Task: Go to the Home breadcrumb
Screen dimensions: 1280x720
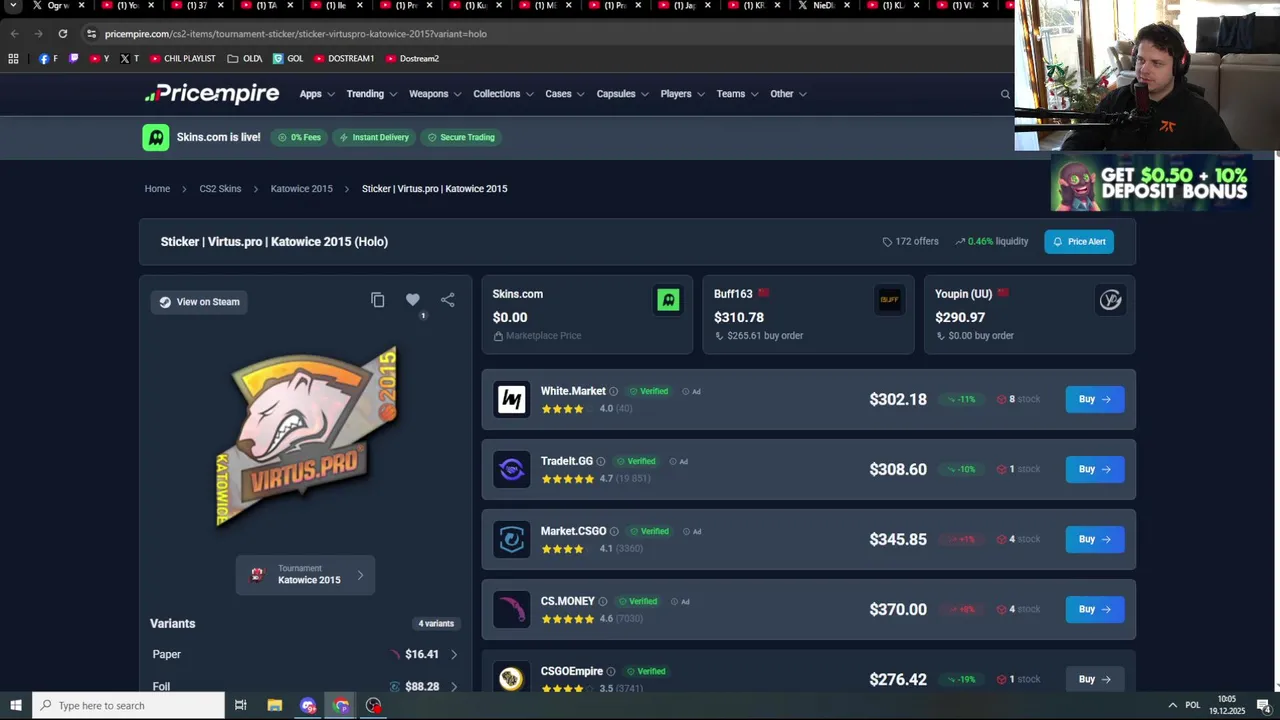Action: pos(157,189)
